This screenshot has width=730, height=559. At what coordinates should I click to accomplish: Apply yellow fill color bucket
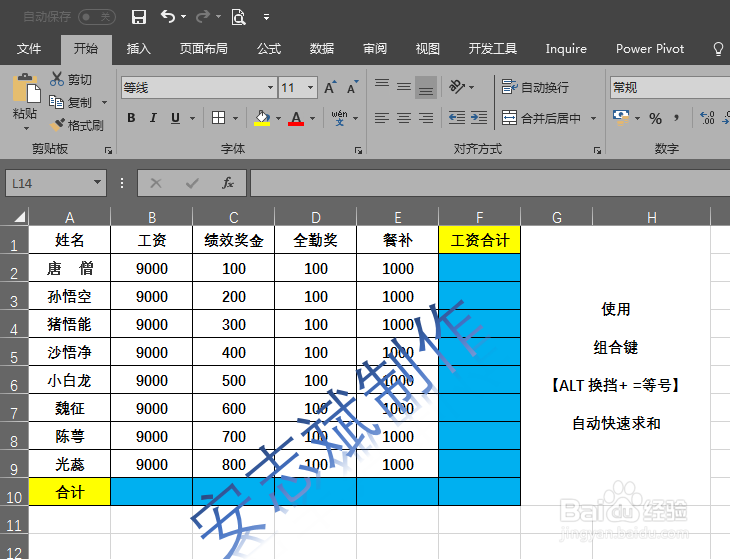tap(262, 118)
